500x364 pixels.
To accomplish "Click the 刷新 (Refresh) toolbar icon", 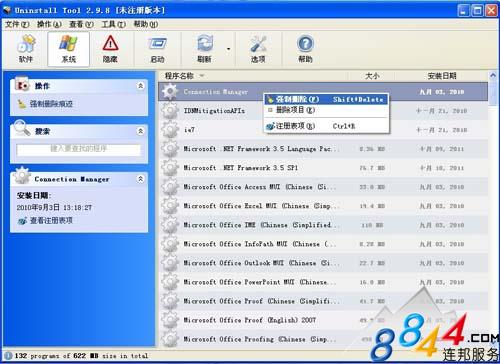I will pyautogui.click(x=204, y=49).
